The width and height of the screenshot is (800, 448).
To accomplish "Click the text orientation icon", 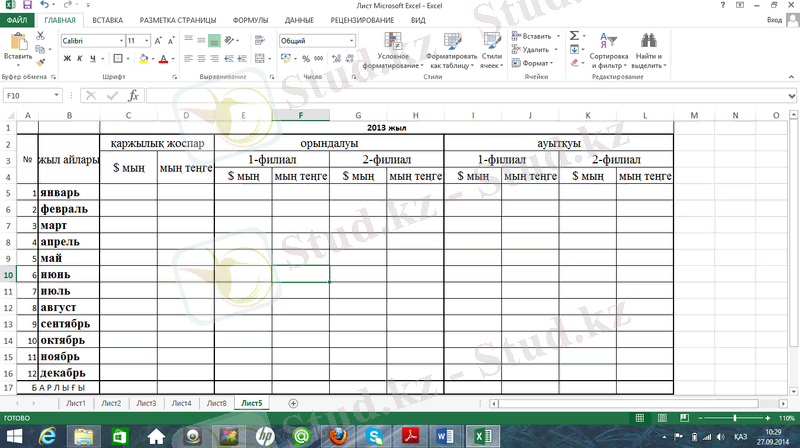I will (x=230, y=40).
